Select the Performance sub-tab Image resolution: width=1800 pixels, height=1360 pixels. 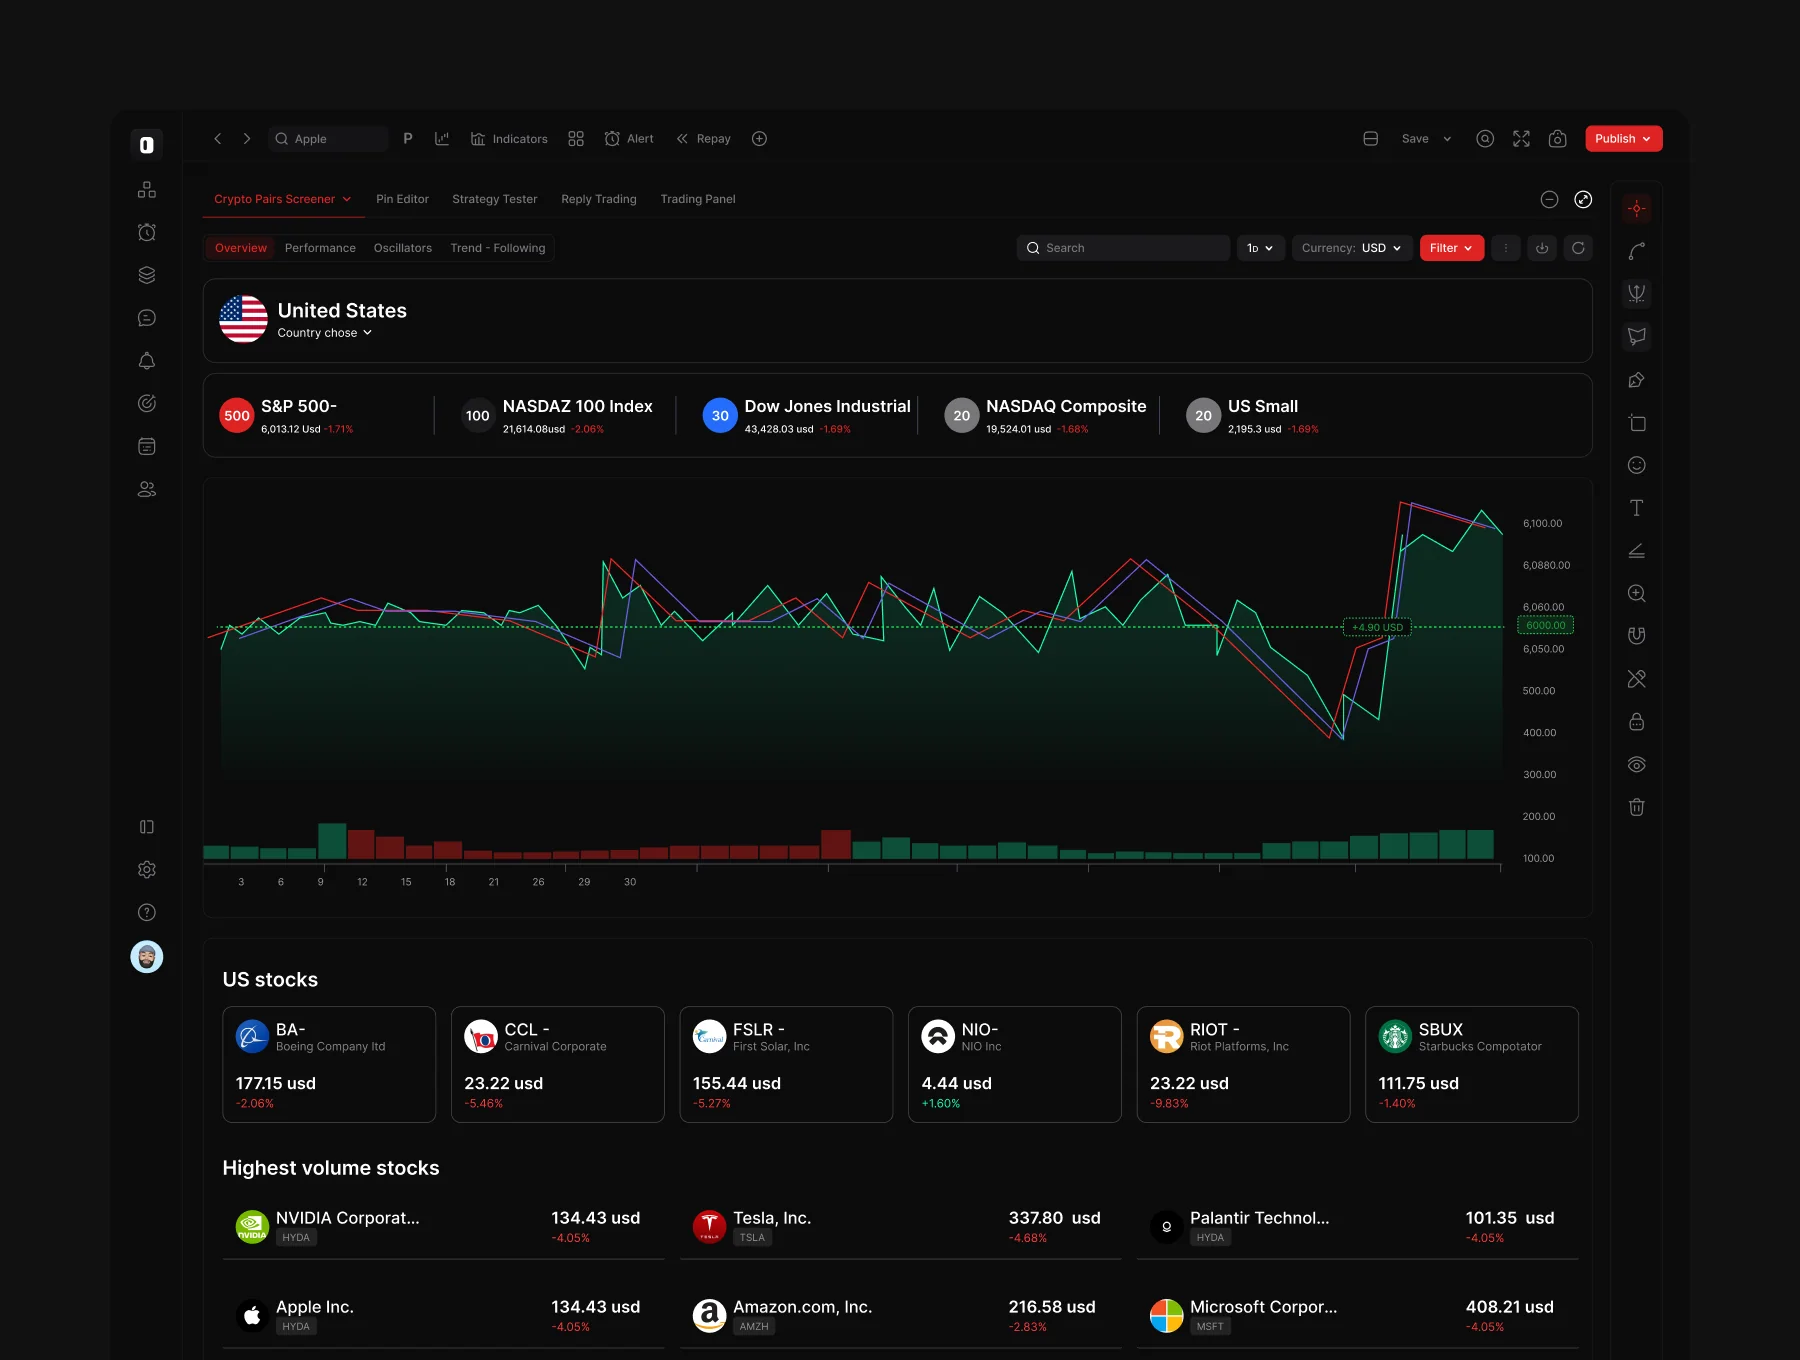[x=320, y=248]
